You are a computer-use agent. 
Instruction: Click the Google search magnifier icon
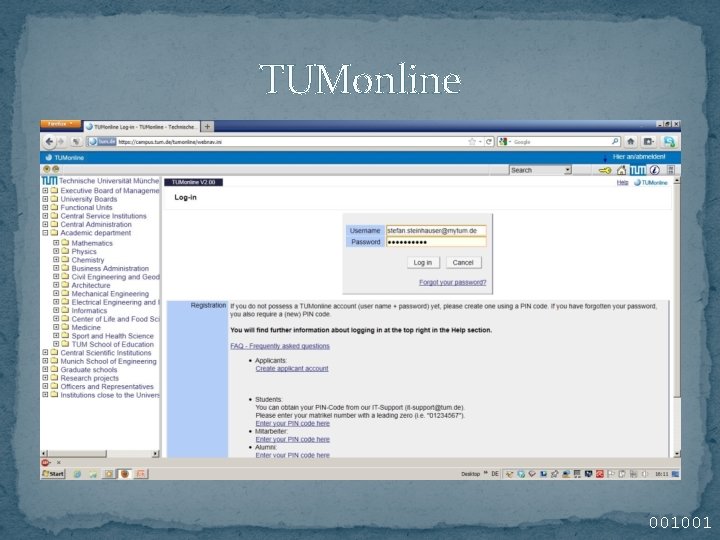click(615, 141)
